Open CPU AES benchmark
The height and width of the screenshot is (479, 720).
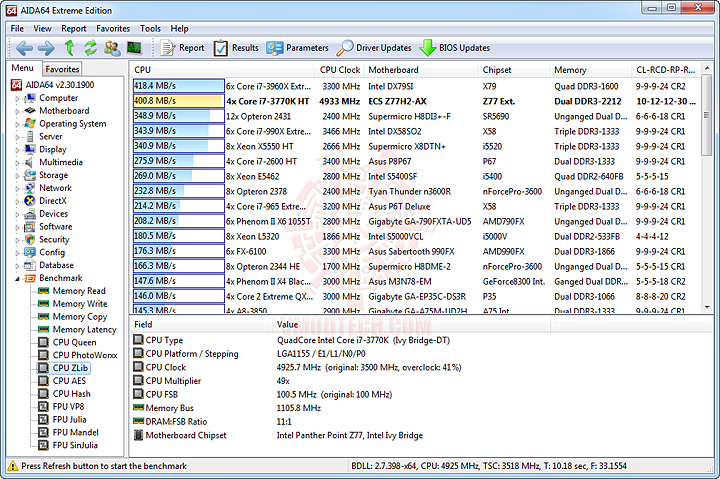click(69, 381)
